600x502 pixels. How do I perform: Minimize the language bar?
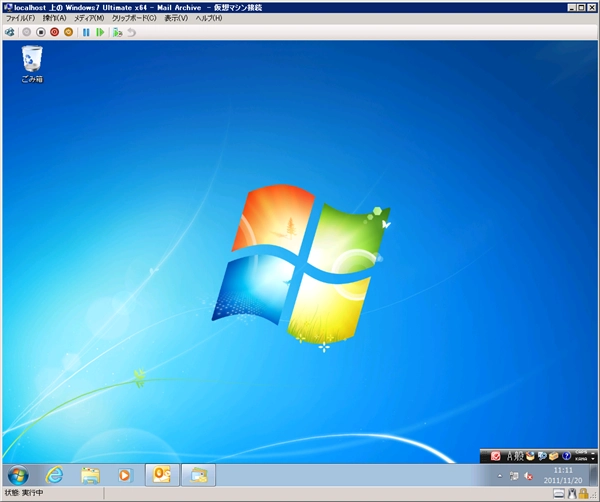click(x=593, y=453)
